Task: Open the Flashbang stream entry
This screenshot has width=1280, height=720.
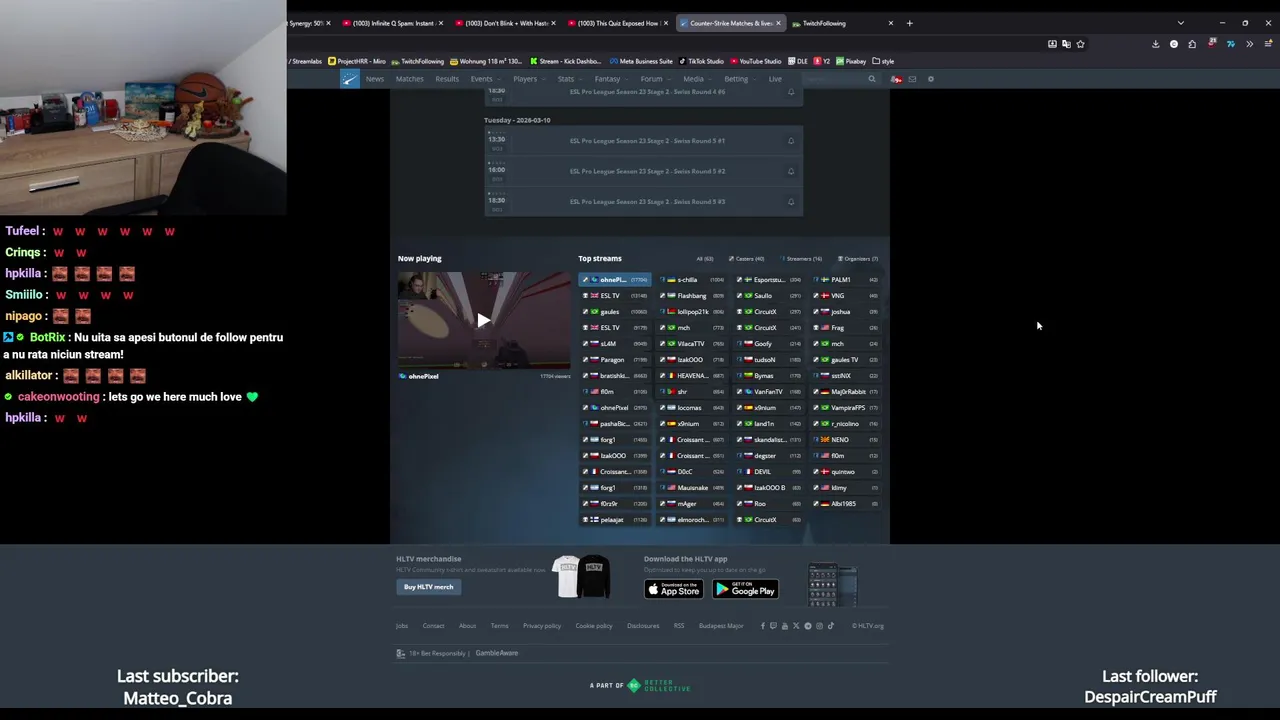Action: (692, 296)
